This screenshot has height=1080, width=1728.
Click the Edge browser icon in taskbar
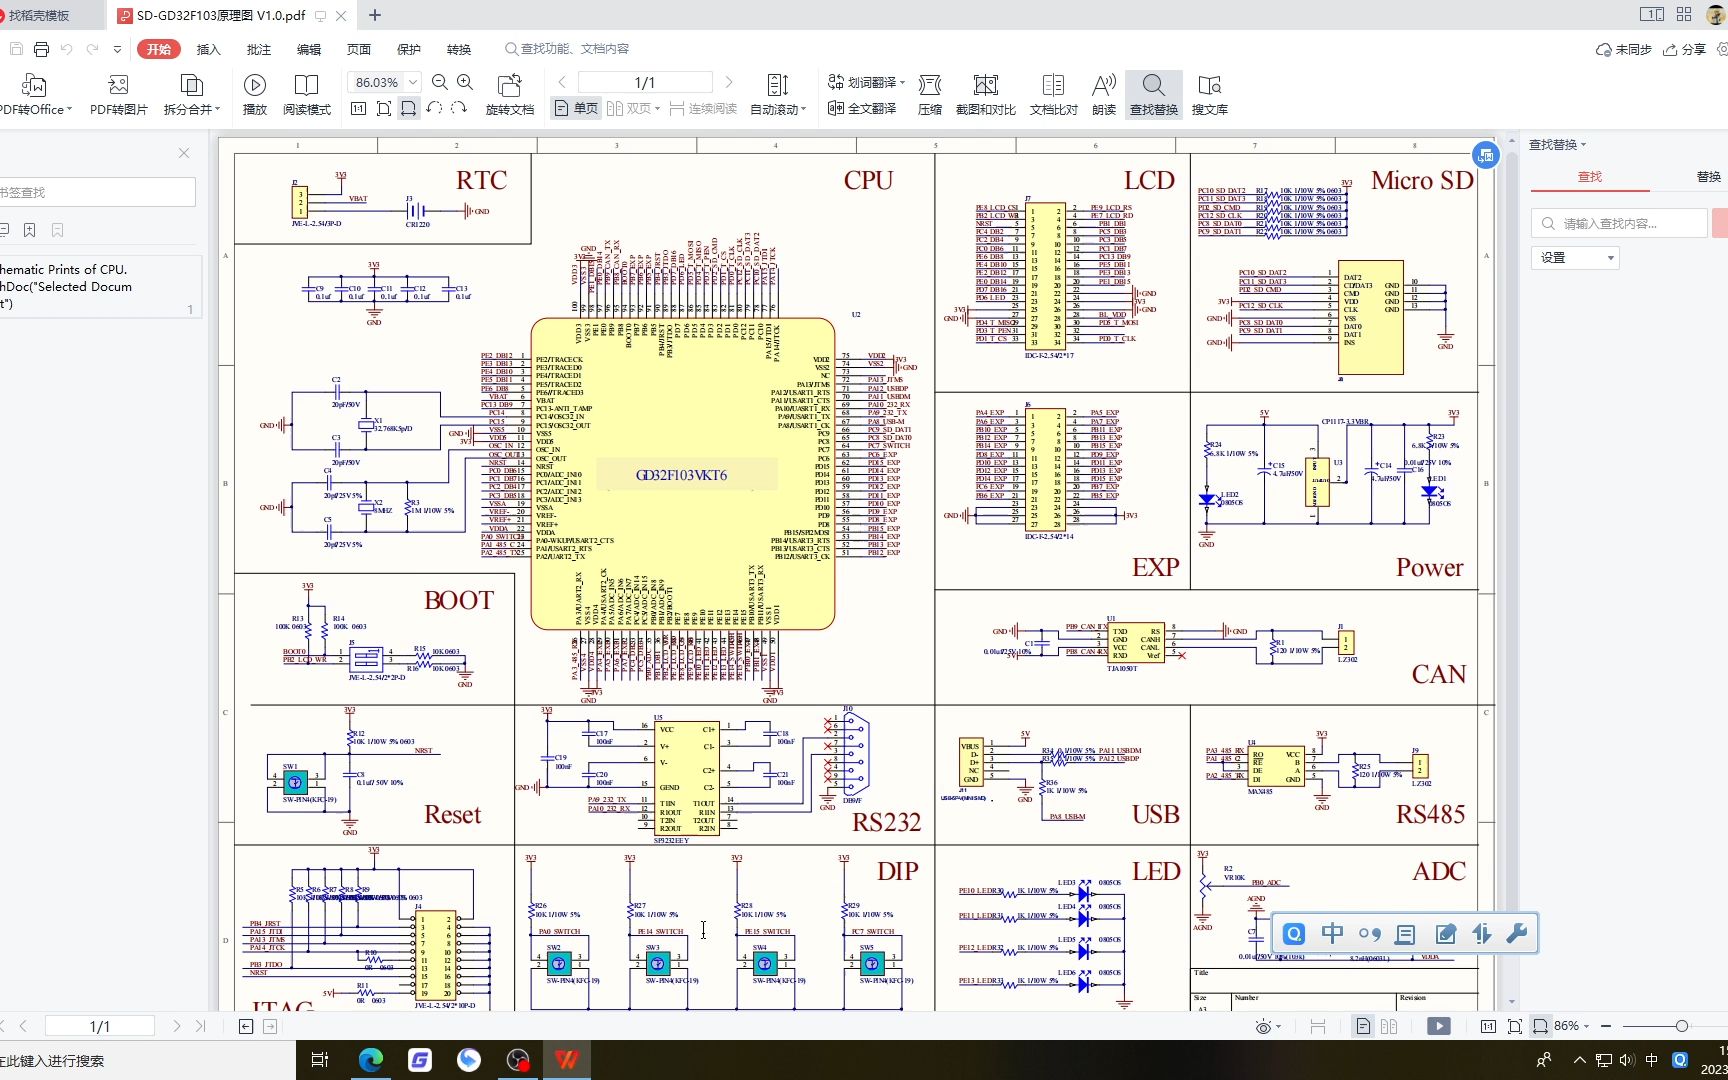click(371, 1060)
